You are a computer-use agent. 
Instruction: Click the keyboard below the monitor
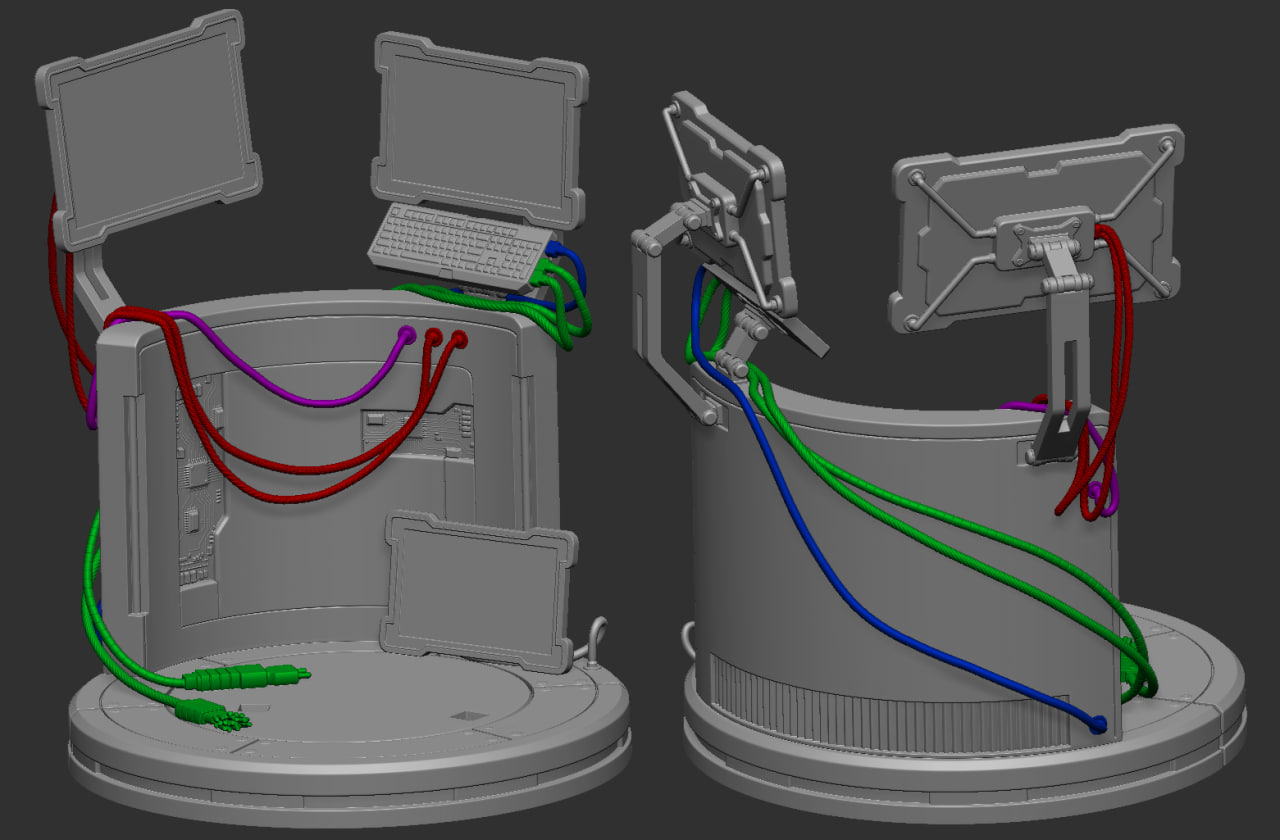coord(457,247)
